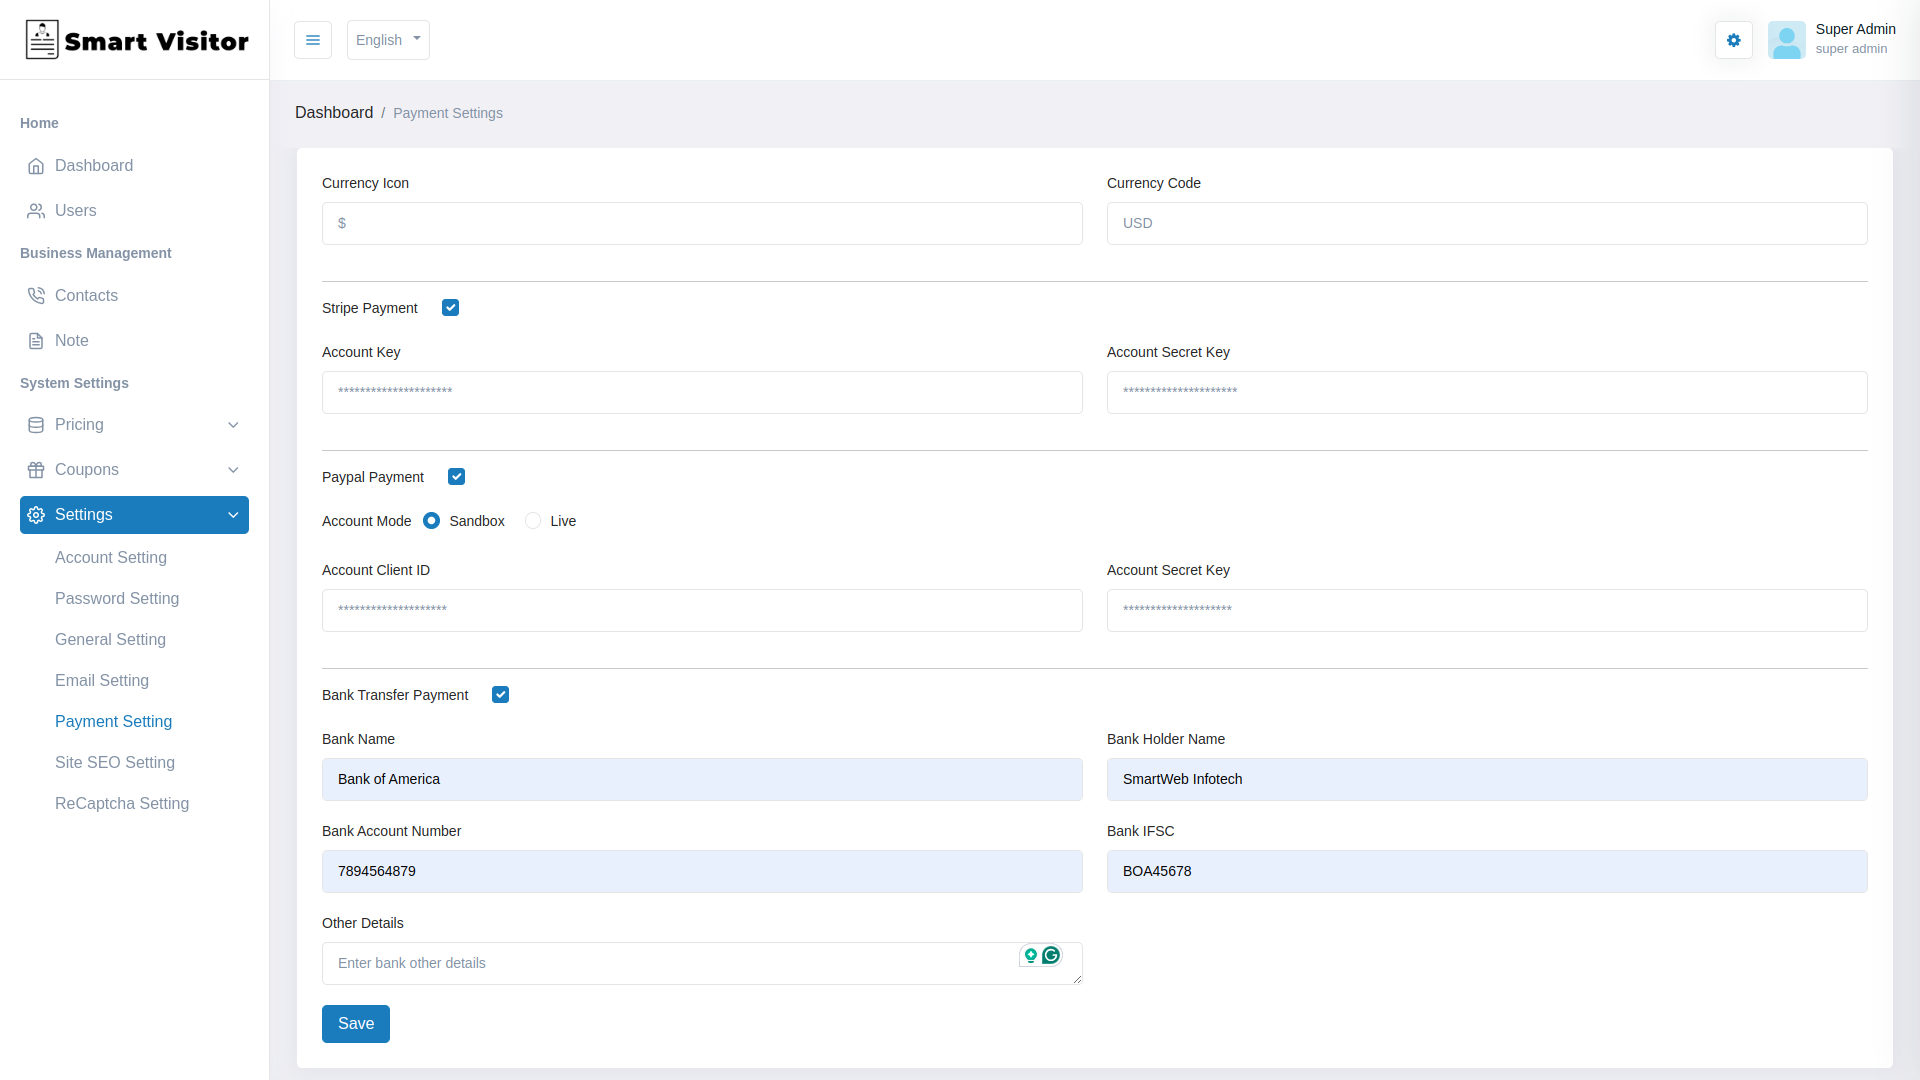Click the settings gear icon in top bar
1920x1080 pixels.
pos(1733,40)
